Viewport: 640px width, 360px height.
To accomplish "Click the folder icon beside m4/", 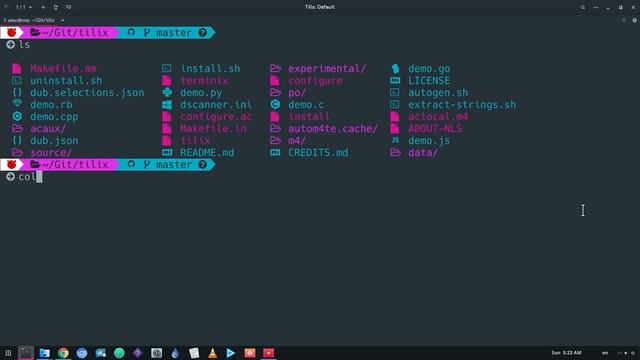I will [x=276, y=140].
